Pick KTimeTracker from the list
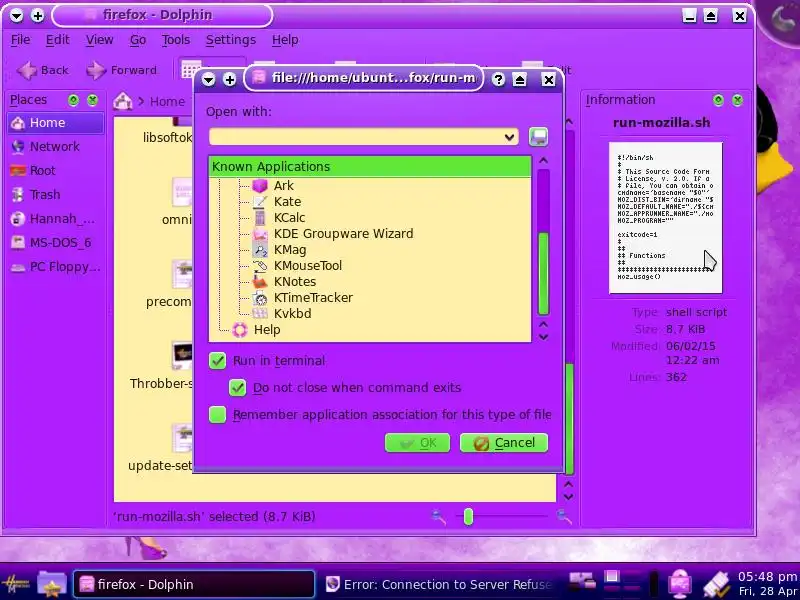This screenshot has height=600, width=800. [313, 297]
